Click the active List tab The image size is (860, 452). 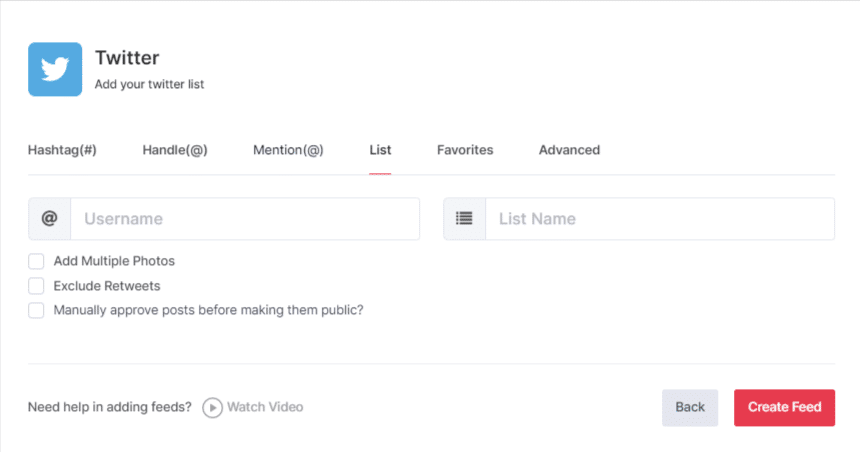[x=380, y=150]
